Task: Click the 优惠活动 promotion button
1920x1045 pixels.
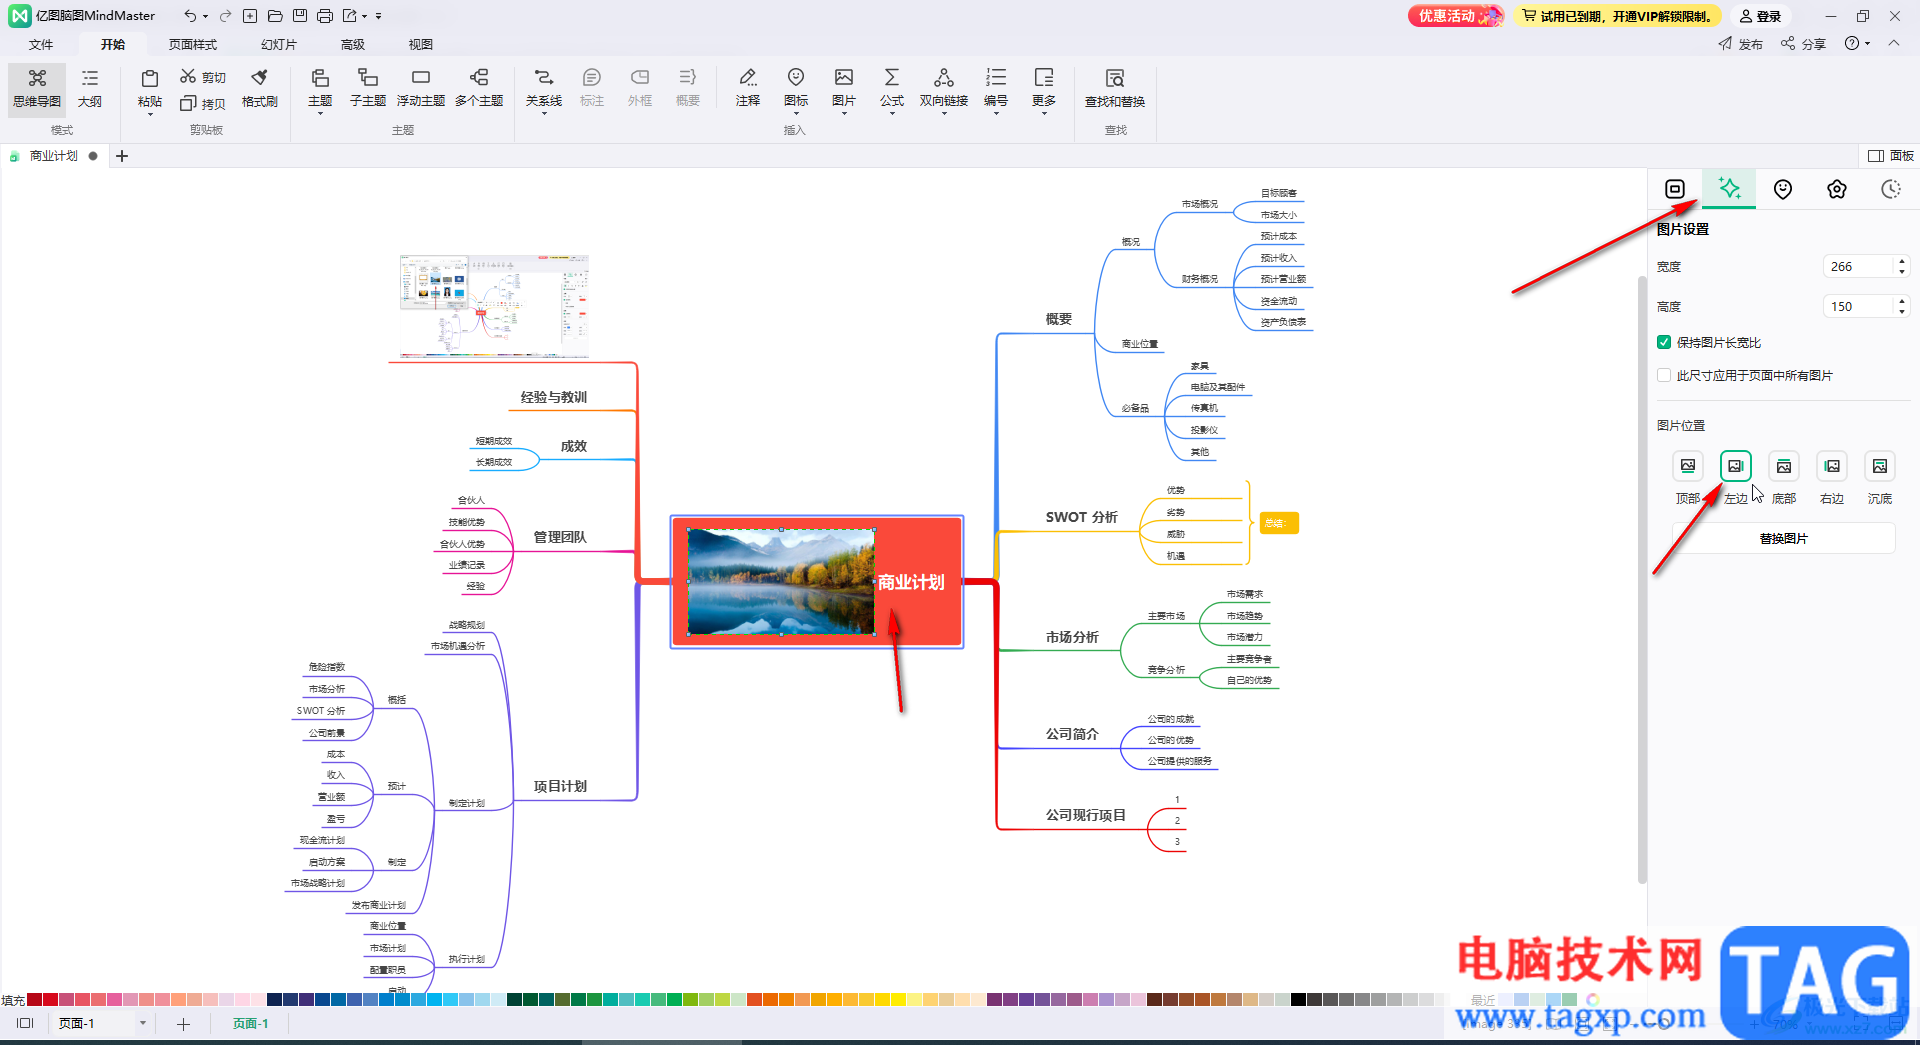Action: pyautogui.click(x=1456, y=16)
